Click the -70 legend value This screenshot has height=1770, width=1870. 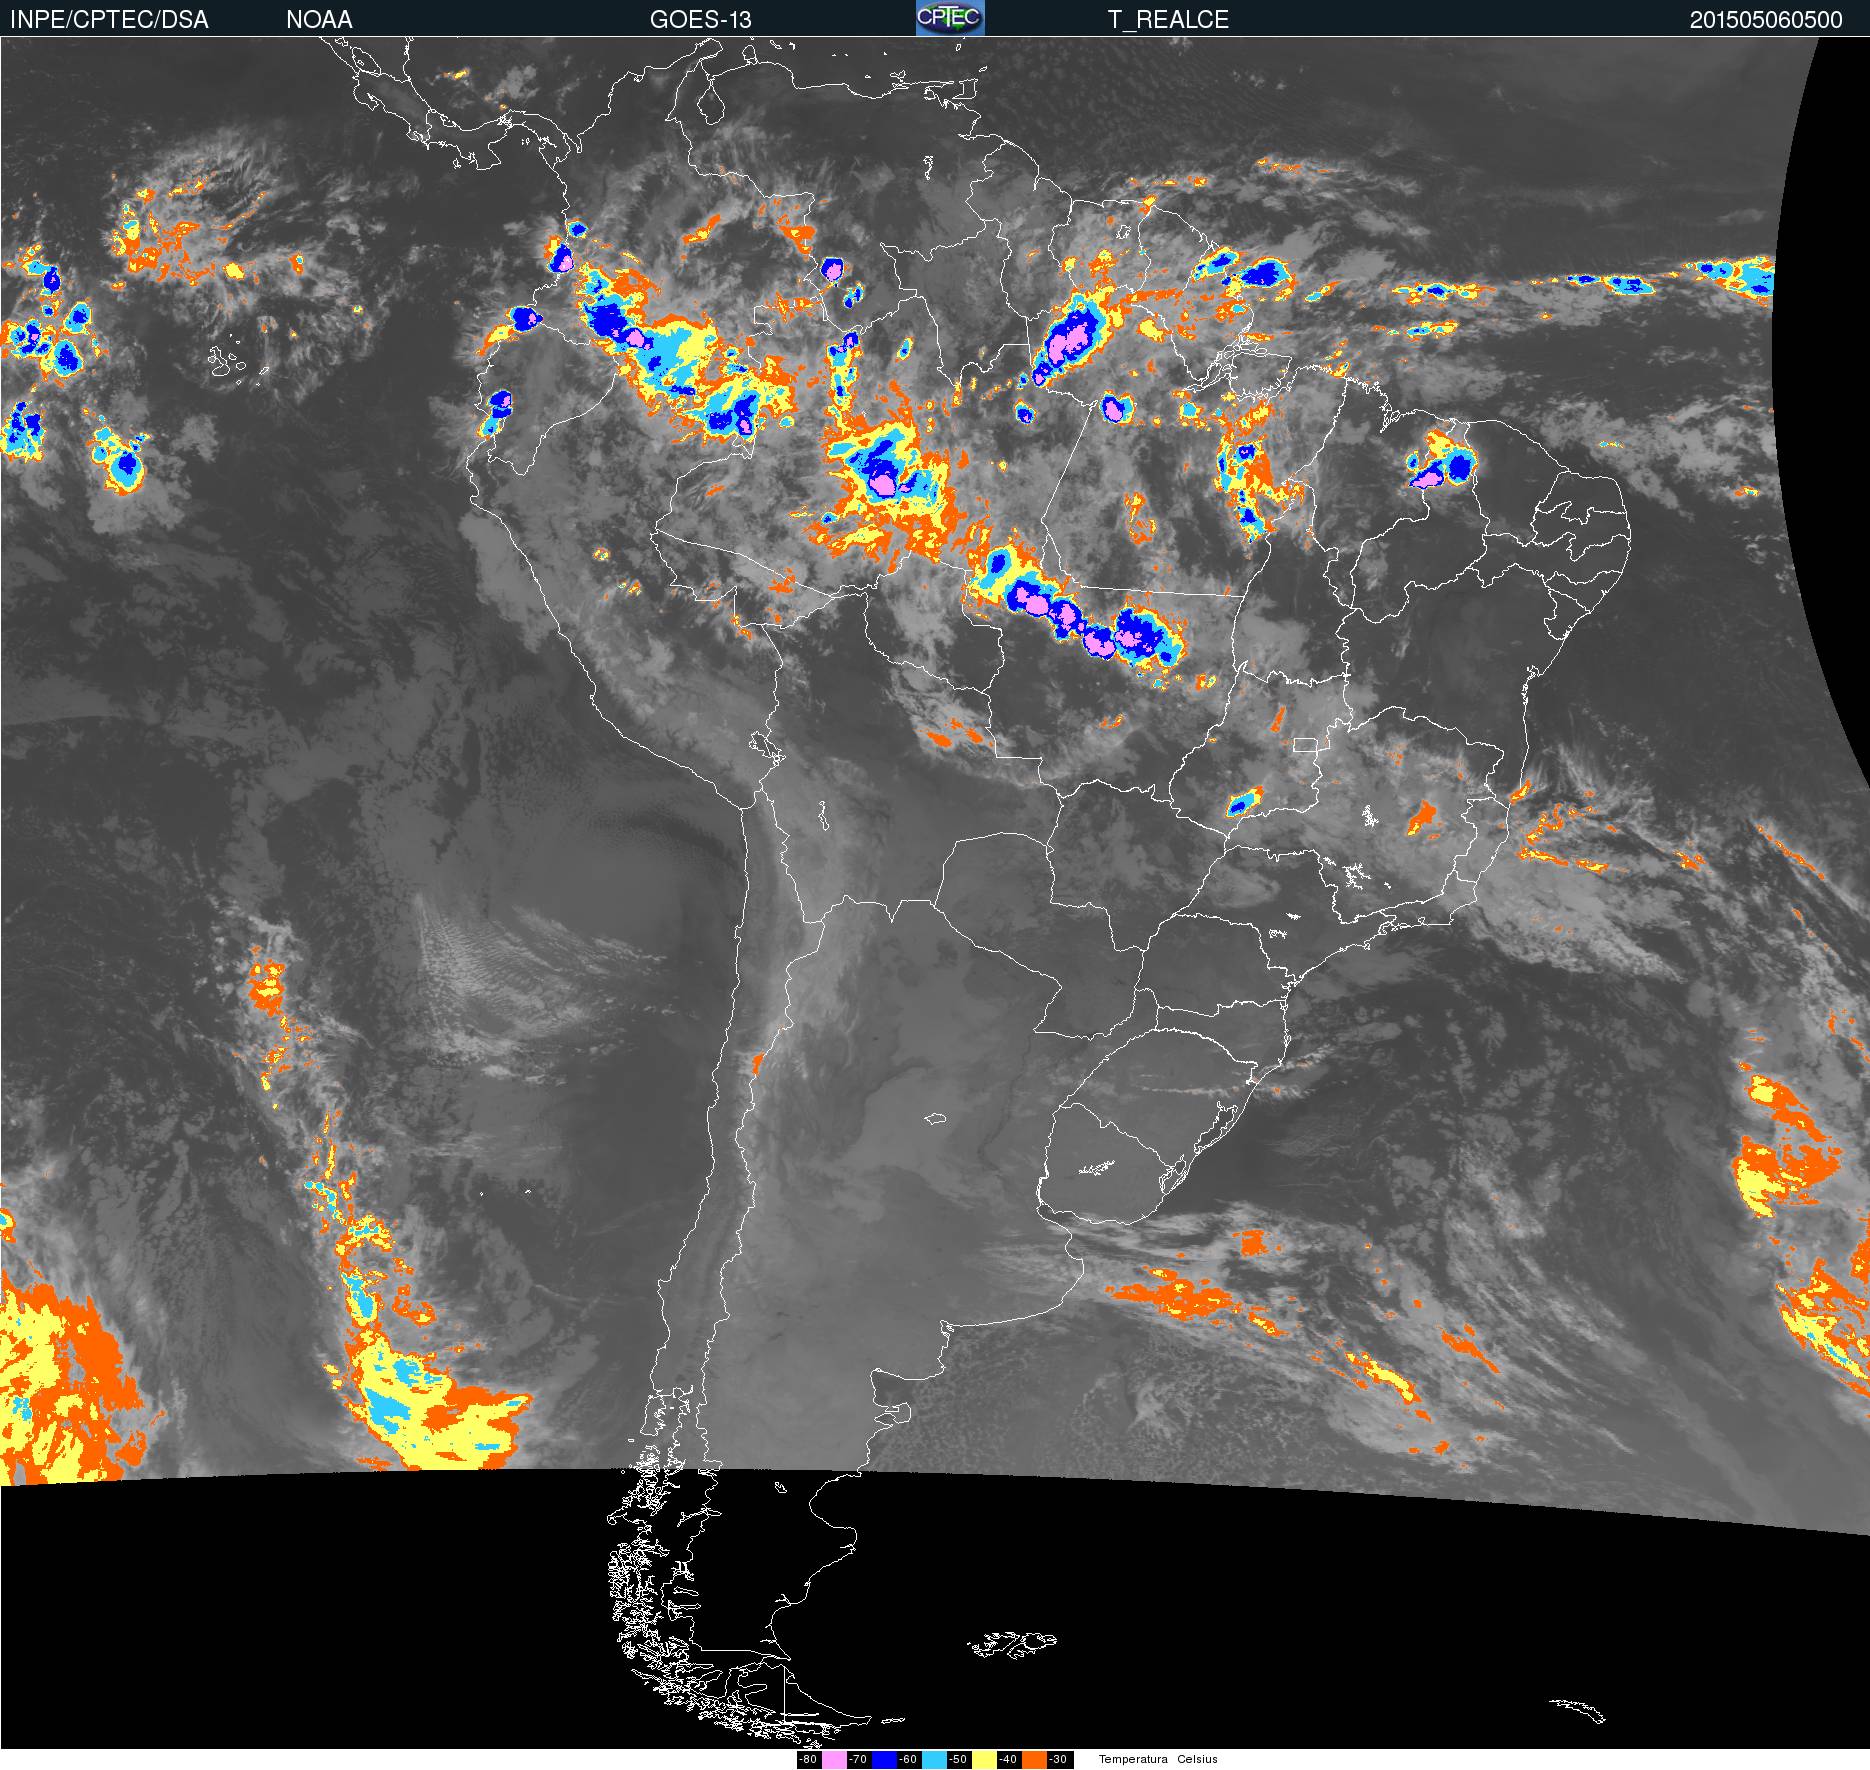click(x=858, y=1760)
